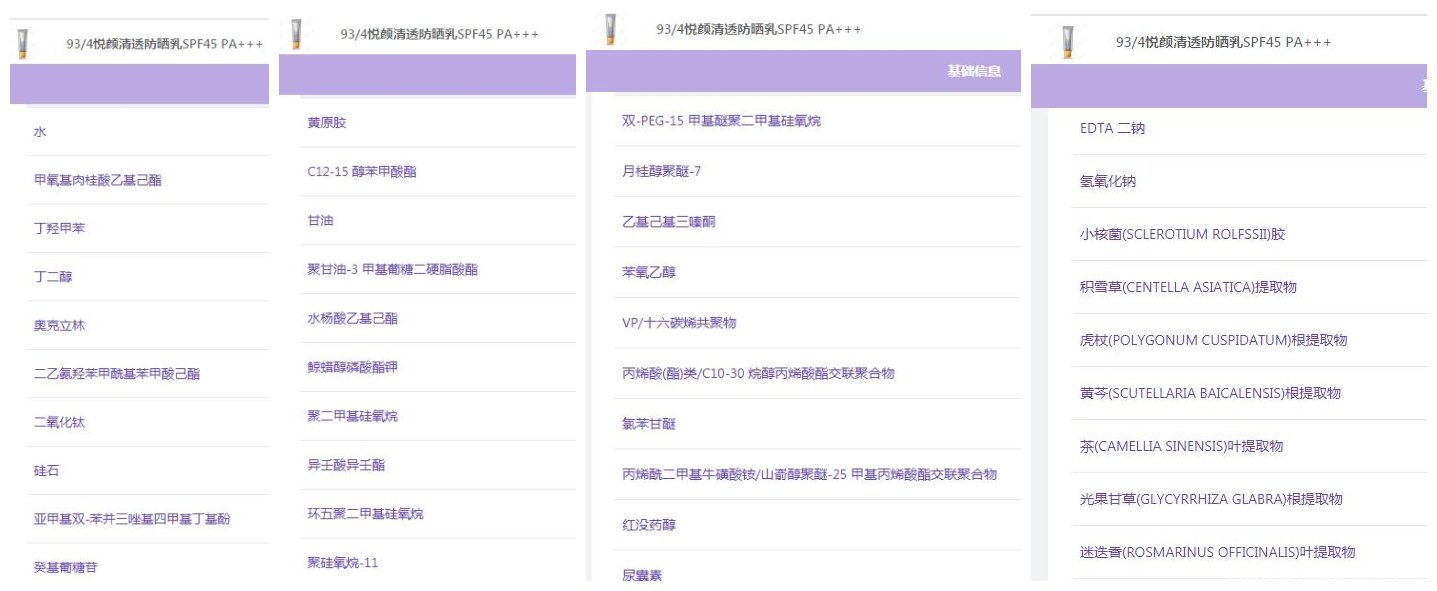
Task: View the 苯氧乙醇 ingredient details
Action: coord(649,272)
